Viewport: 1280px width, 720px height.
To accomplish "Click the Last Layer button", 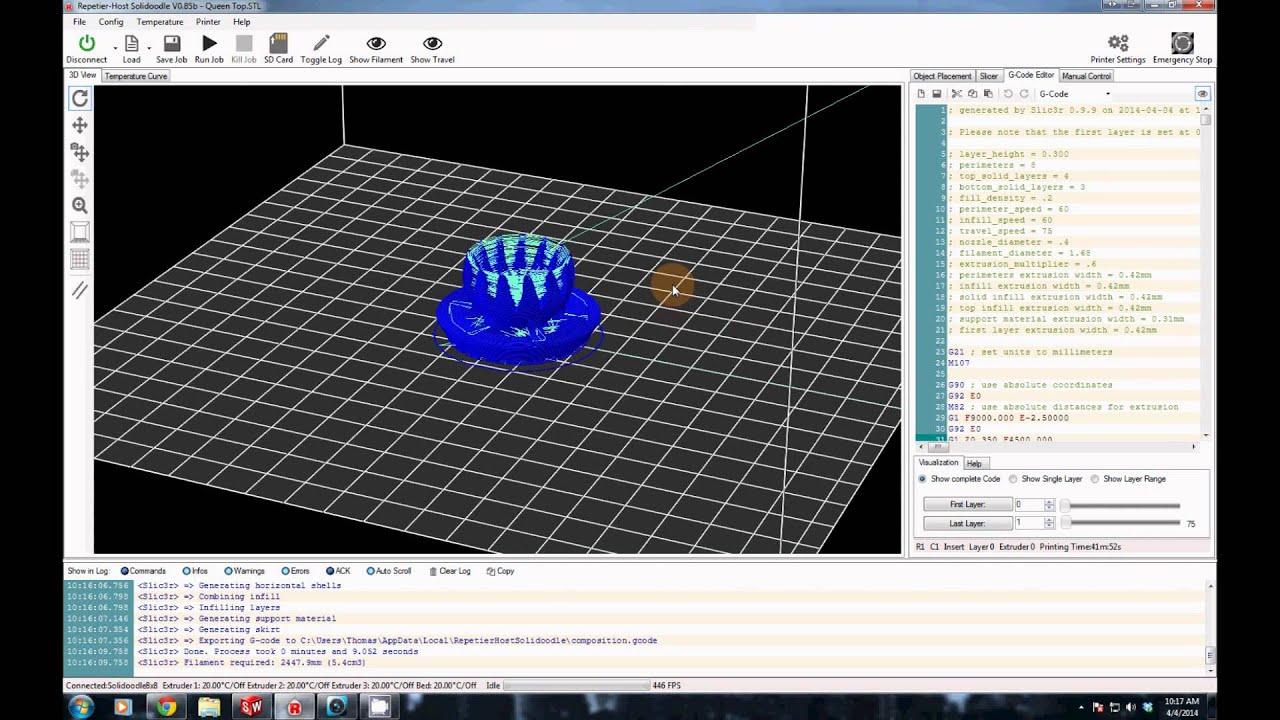I will (x=967, y=524).
